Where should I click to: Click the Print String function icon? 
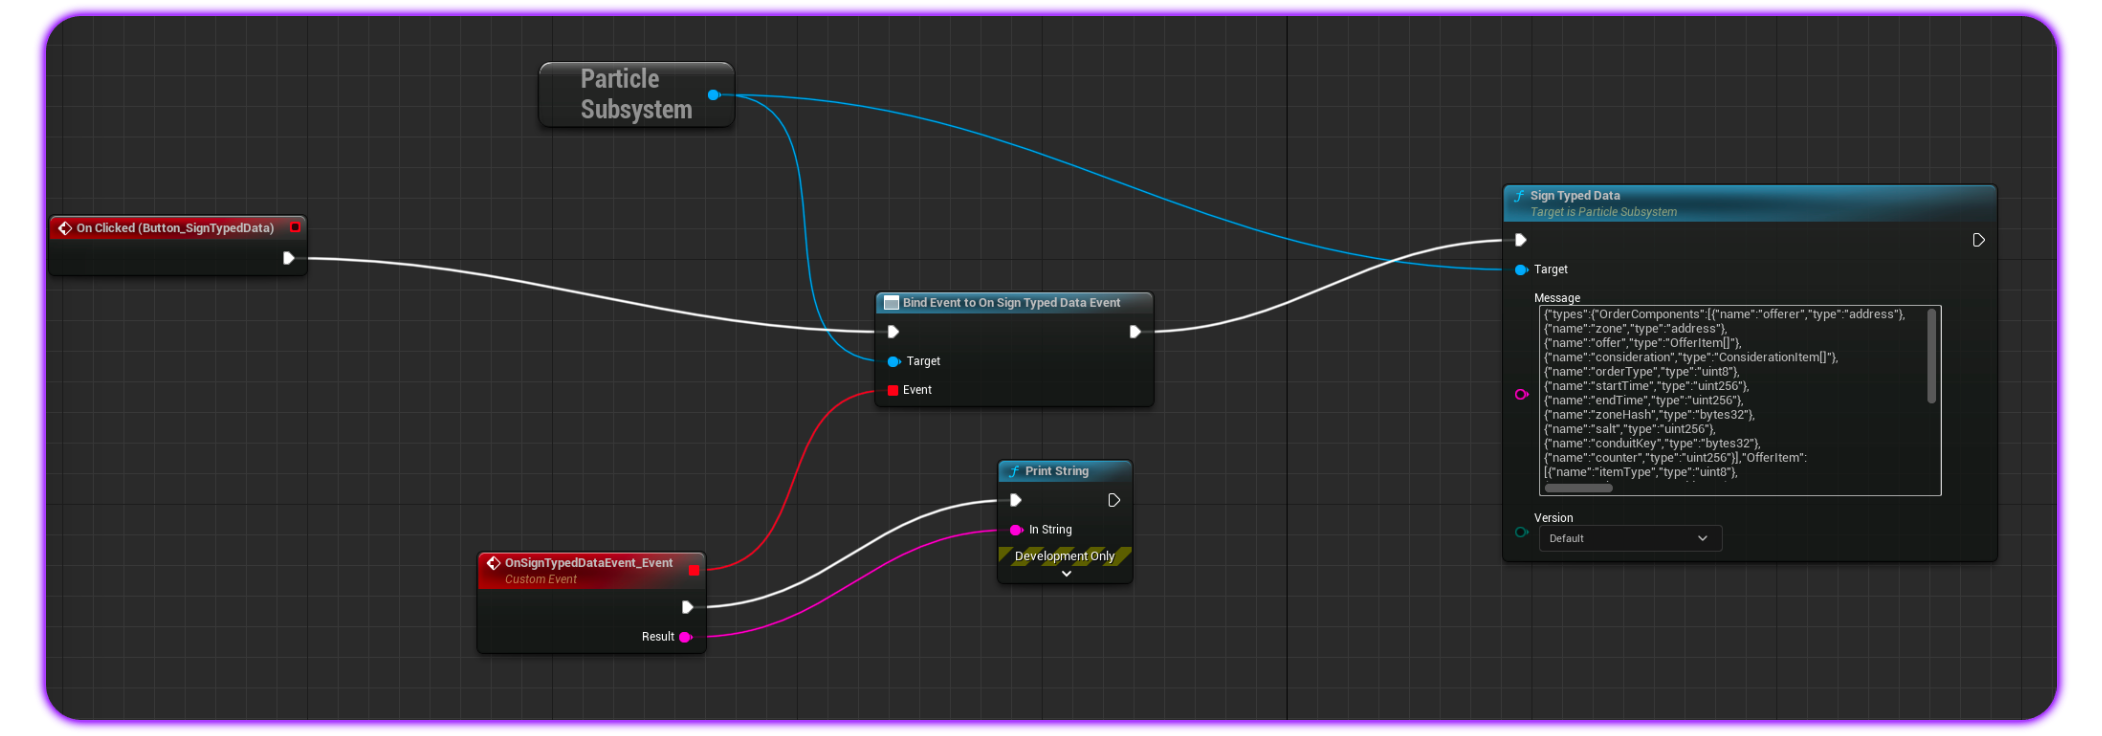[x=1014, y=471]
